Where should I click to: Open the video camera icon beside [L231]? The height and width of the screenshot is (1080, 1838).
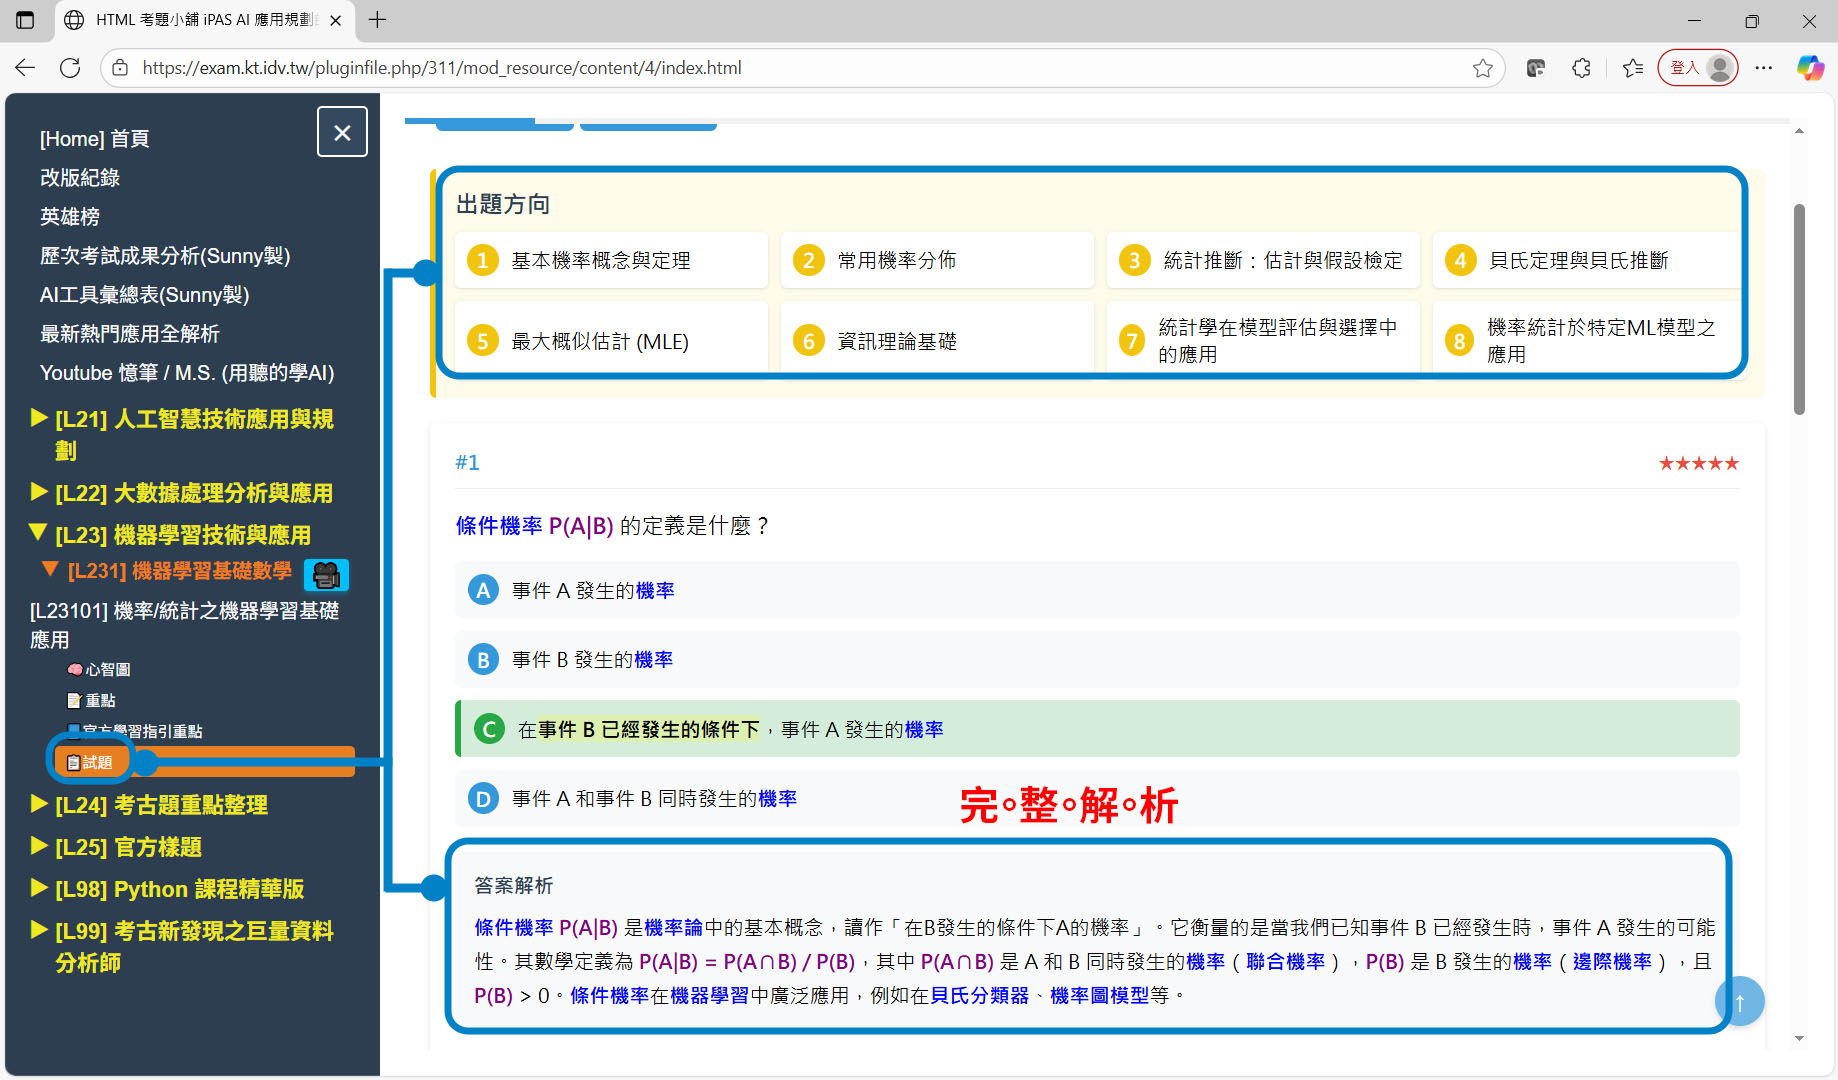click(327, 574)
